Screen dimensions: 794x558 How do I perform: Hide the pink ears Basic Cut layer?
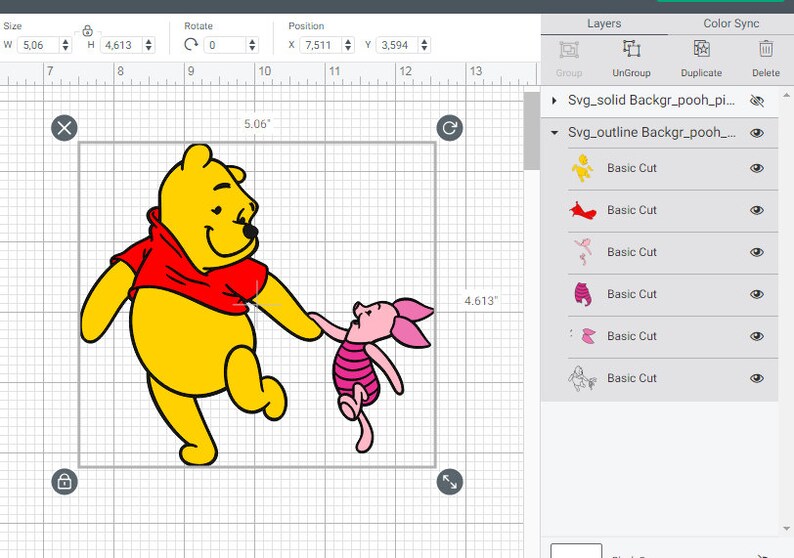click(x=757, y=336)
